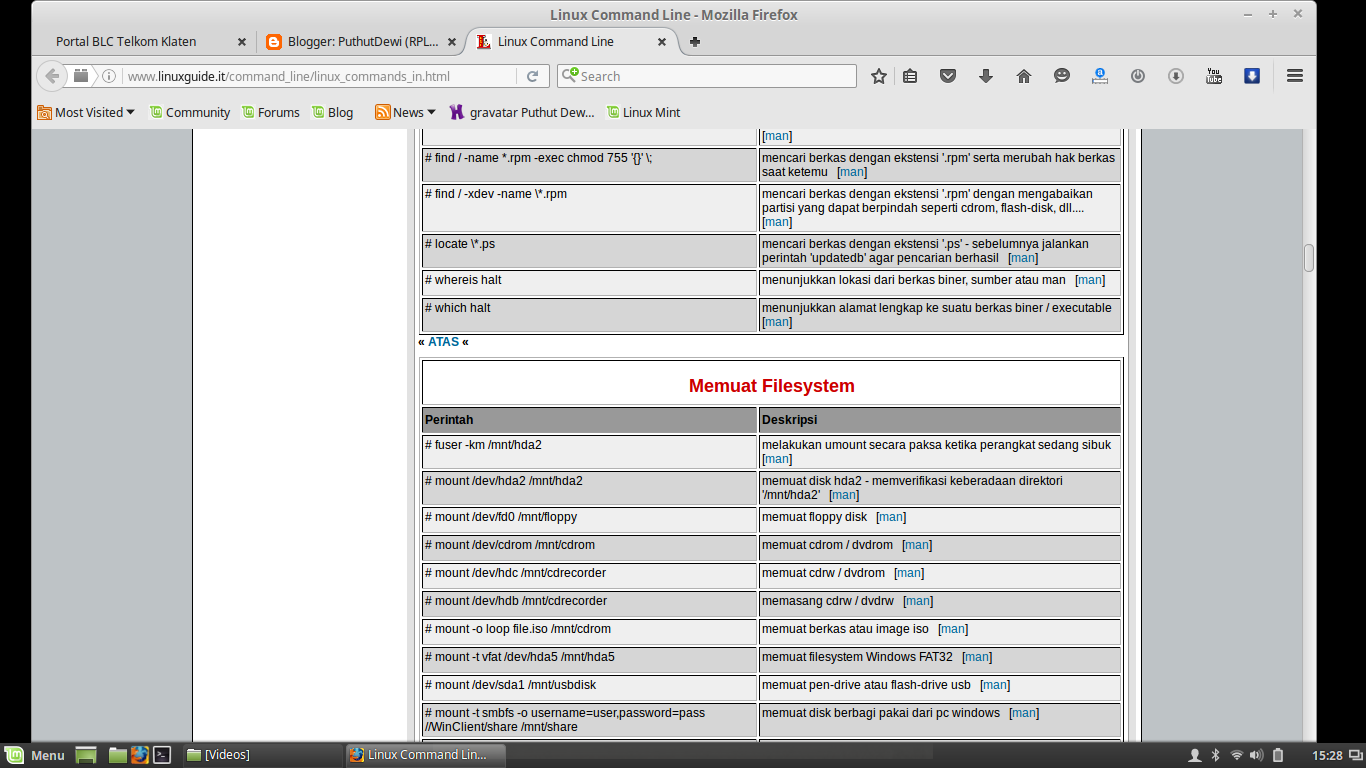
Task: Open the Bluetooth tray icon
Action: coord(1216,755)
